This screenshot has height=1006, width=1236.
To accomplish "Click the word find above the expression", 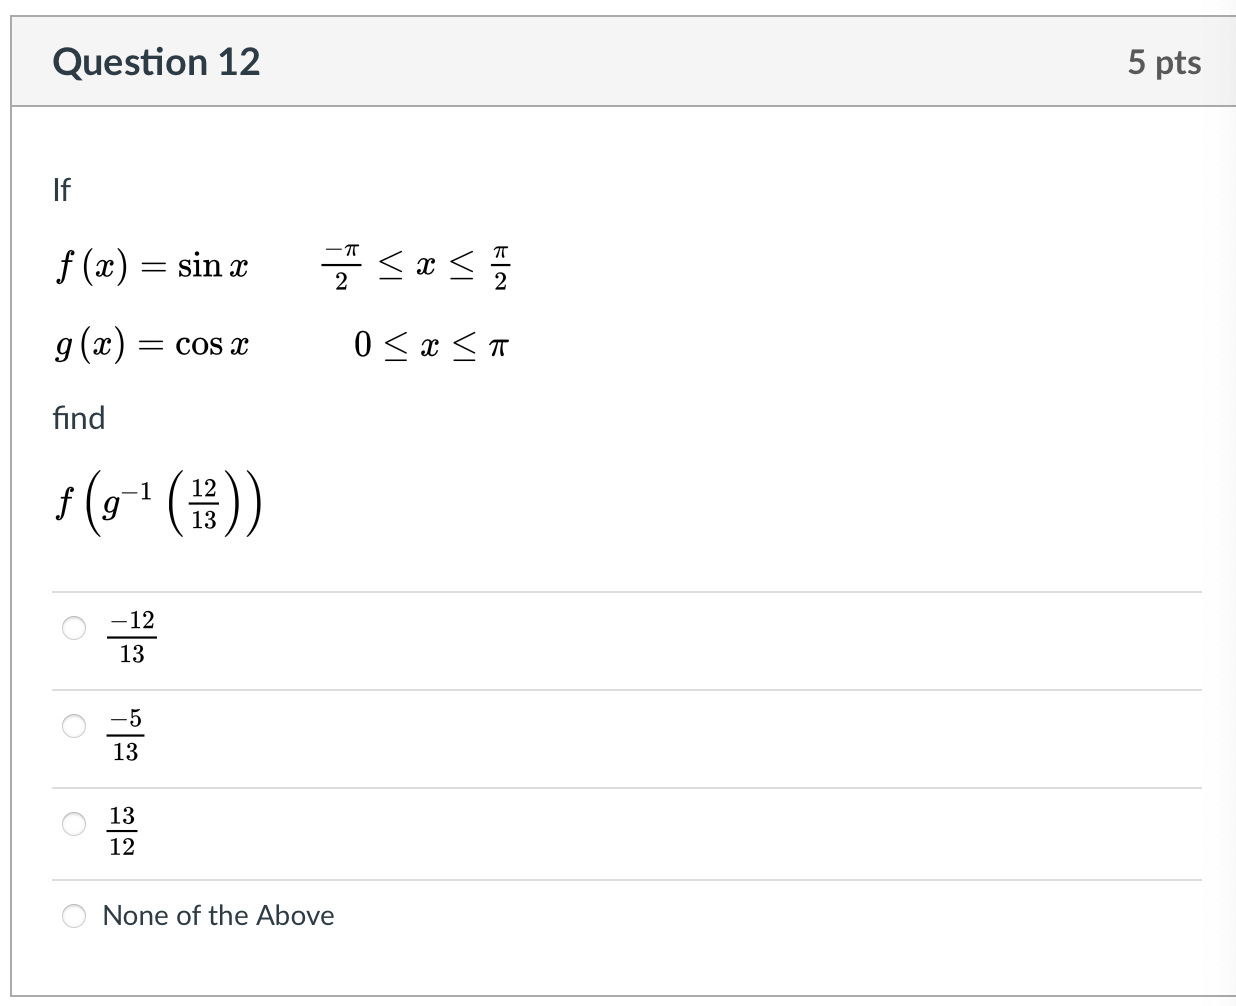I will pyautogui.click(x=79, y=418).
